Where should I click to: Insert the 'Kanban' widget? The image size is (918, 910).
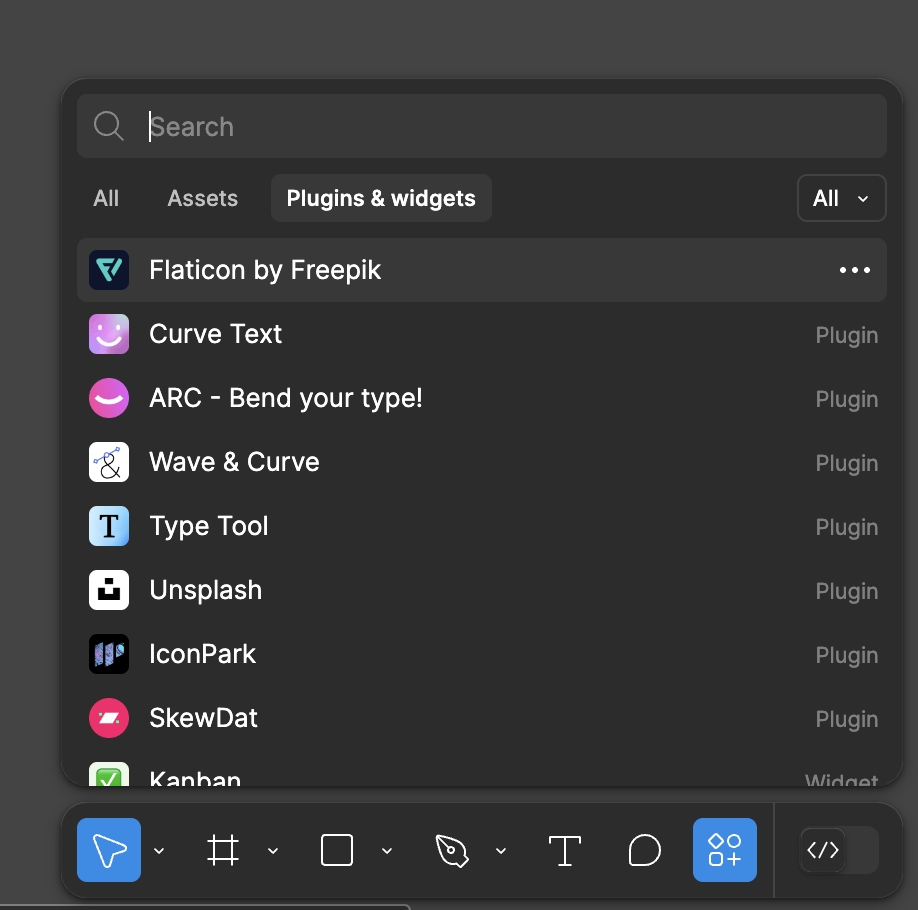click(482, 769)
